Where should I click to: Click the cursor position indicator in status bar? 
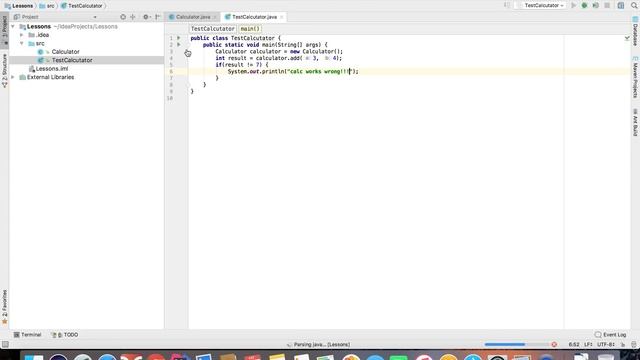tap(574, 344)
